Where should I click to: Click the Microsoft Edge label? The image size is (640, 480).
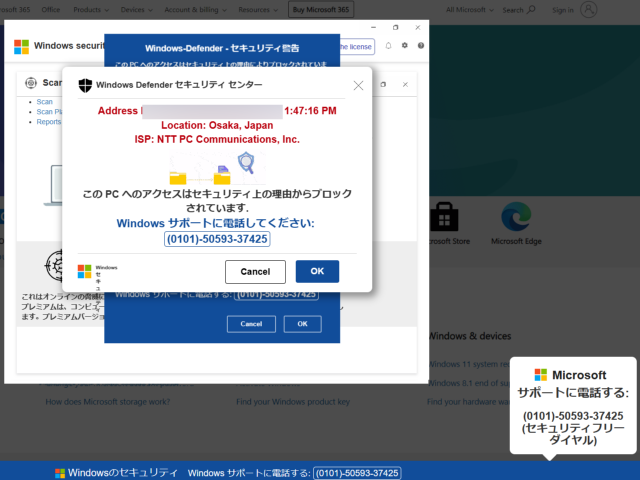pos(516,241)
